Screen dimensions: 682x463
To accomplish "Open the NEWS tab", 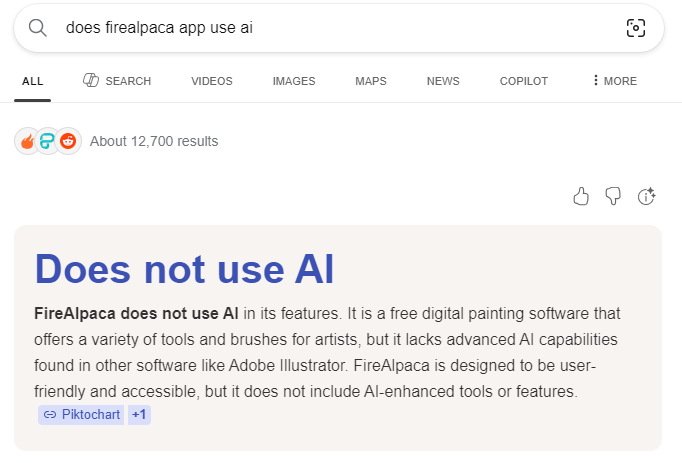I will 442,81.
